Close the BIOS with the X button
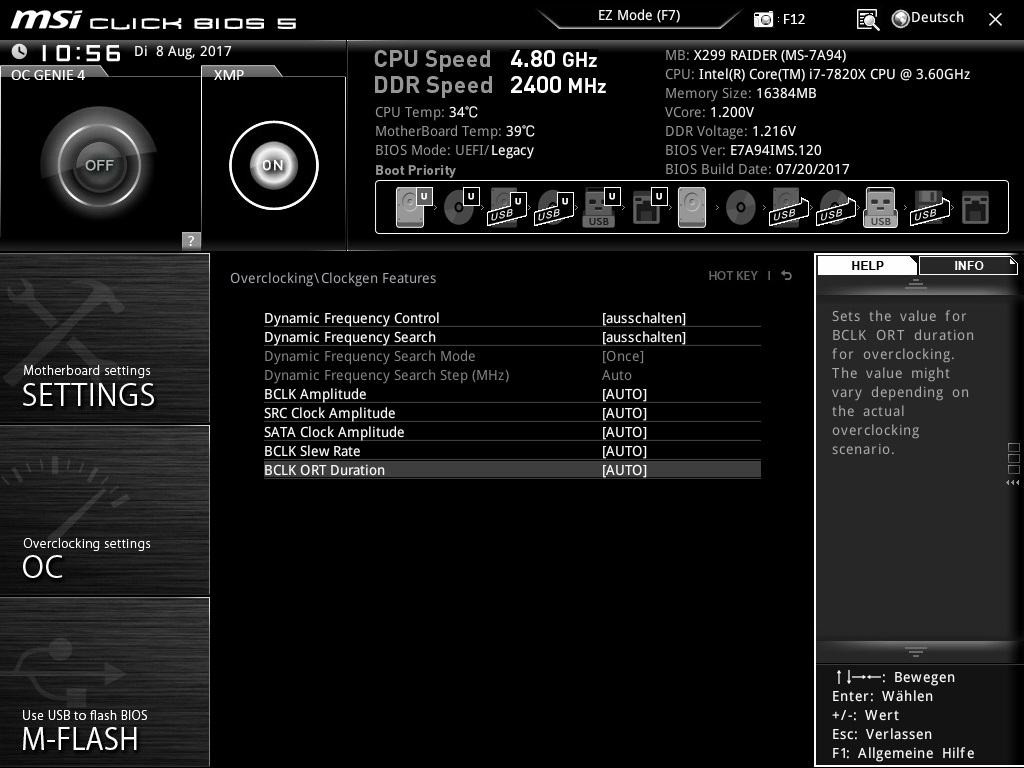 coord(995,20)
